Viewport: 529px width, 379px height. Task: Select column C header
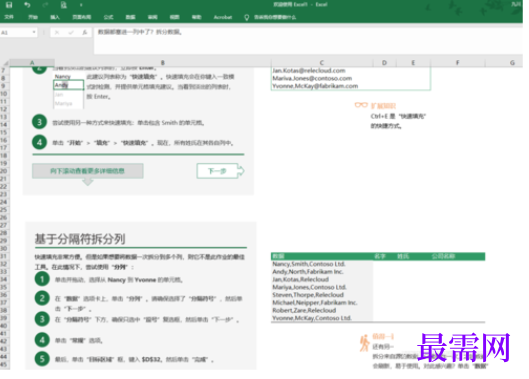tap(322, 63)
